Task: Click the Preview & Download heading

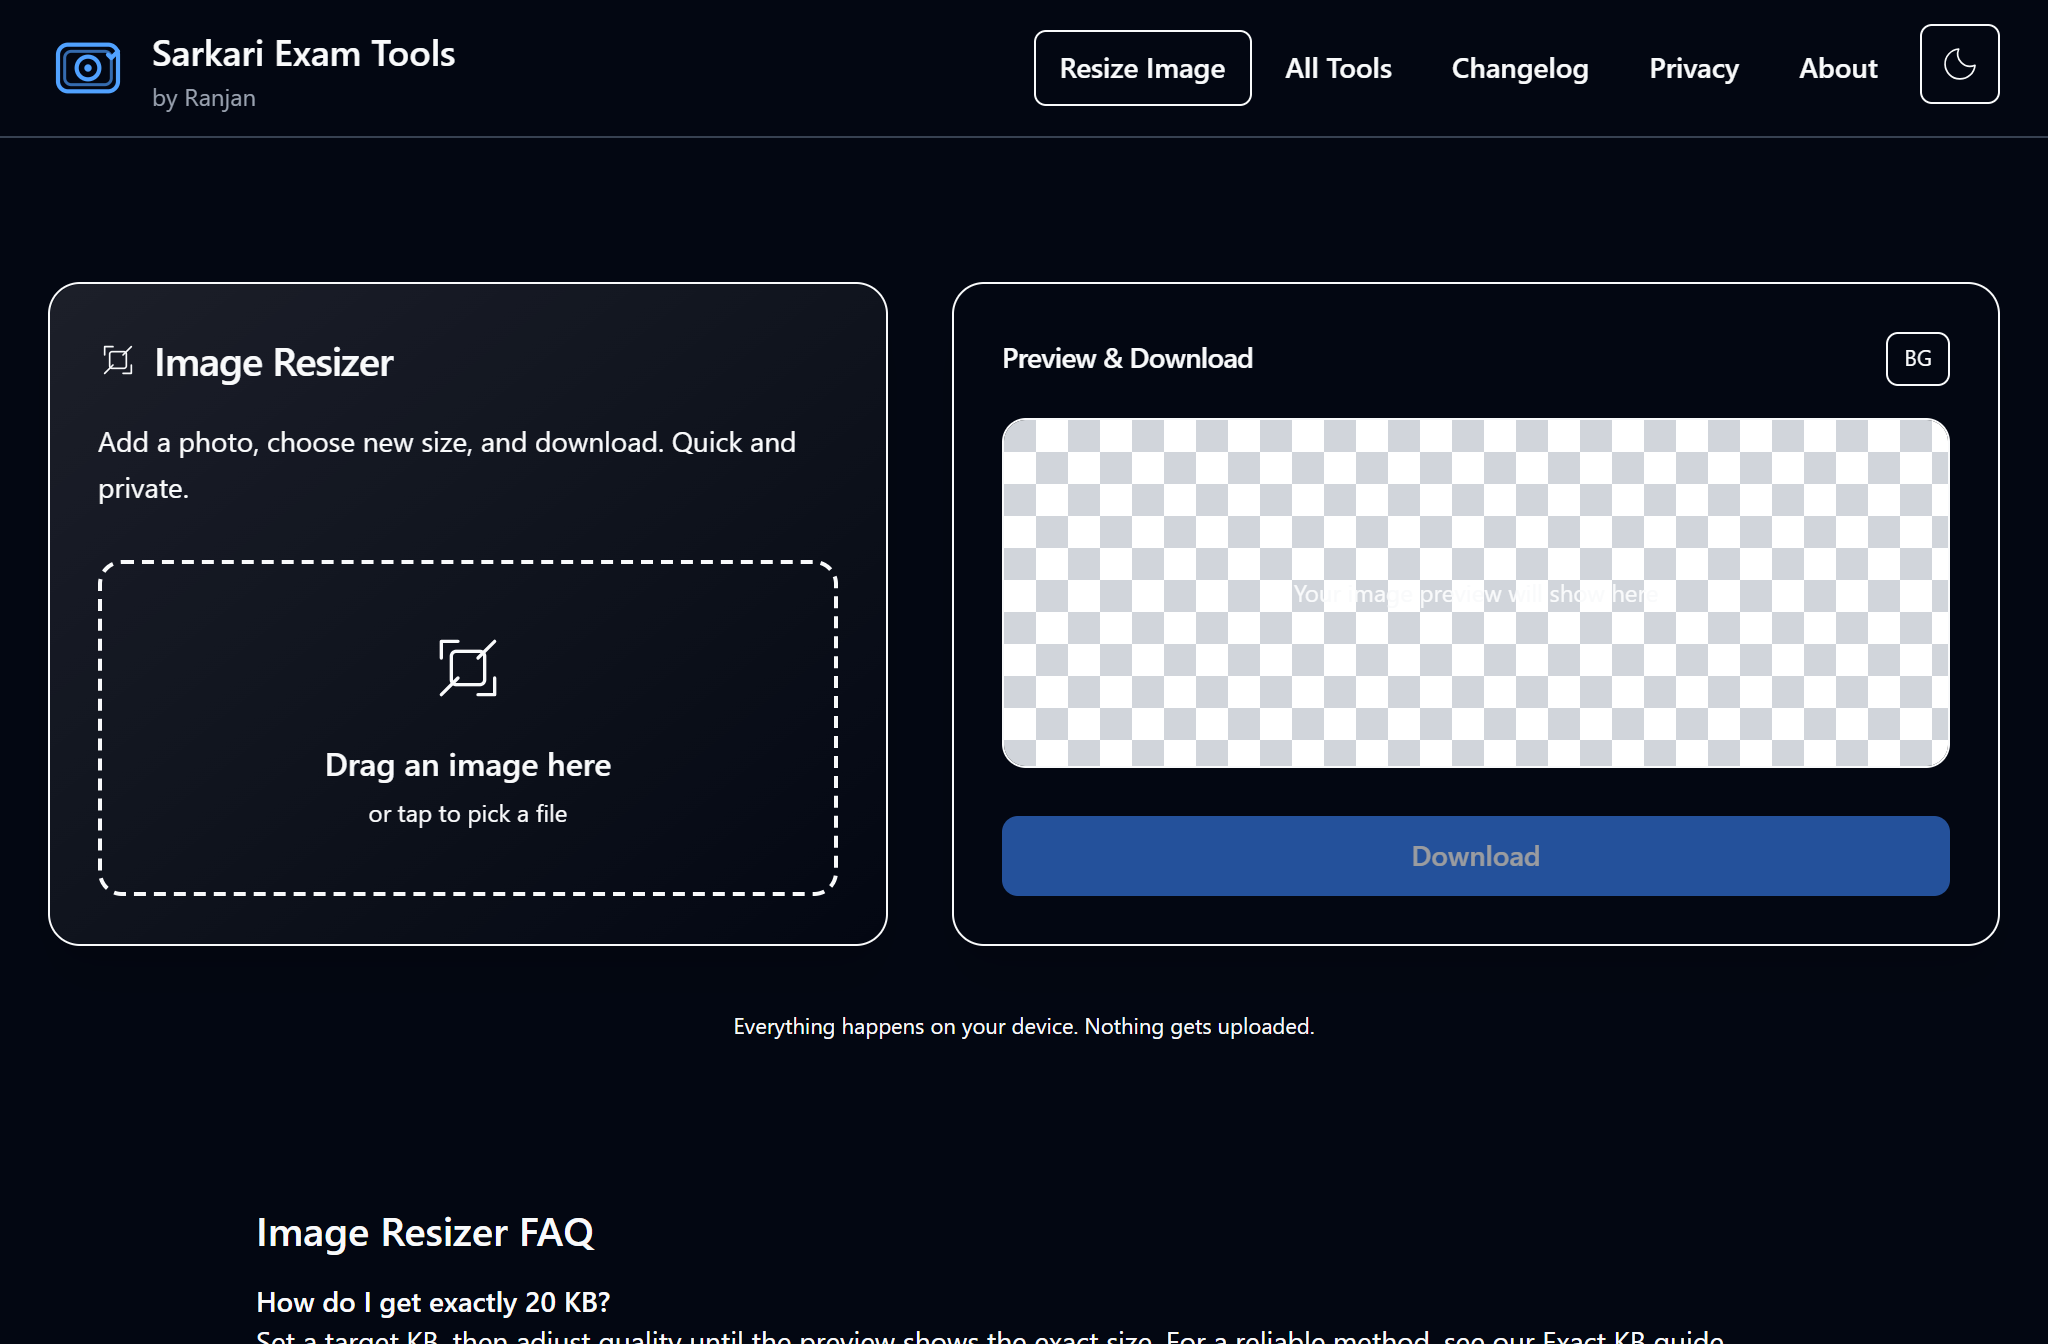Action: tap(1127, 359)
